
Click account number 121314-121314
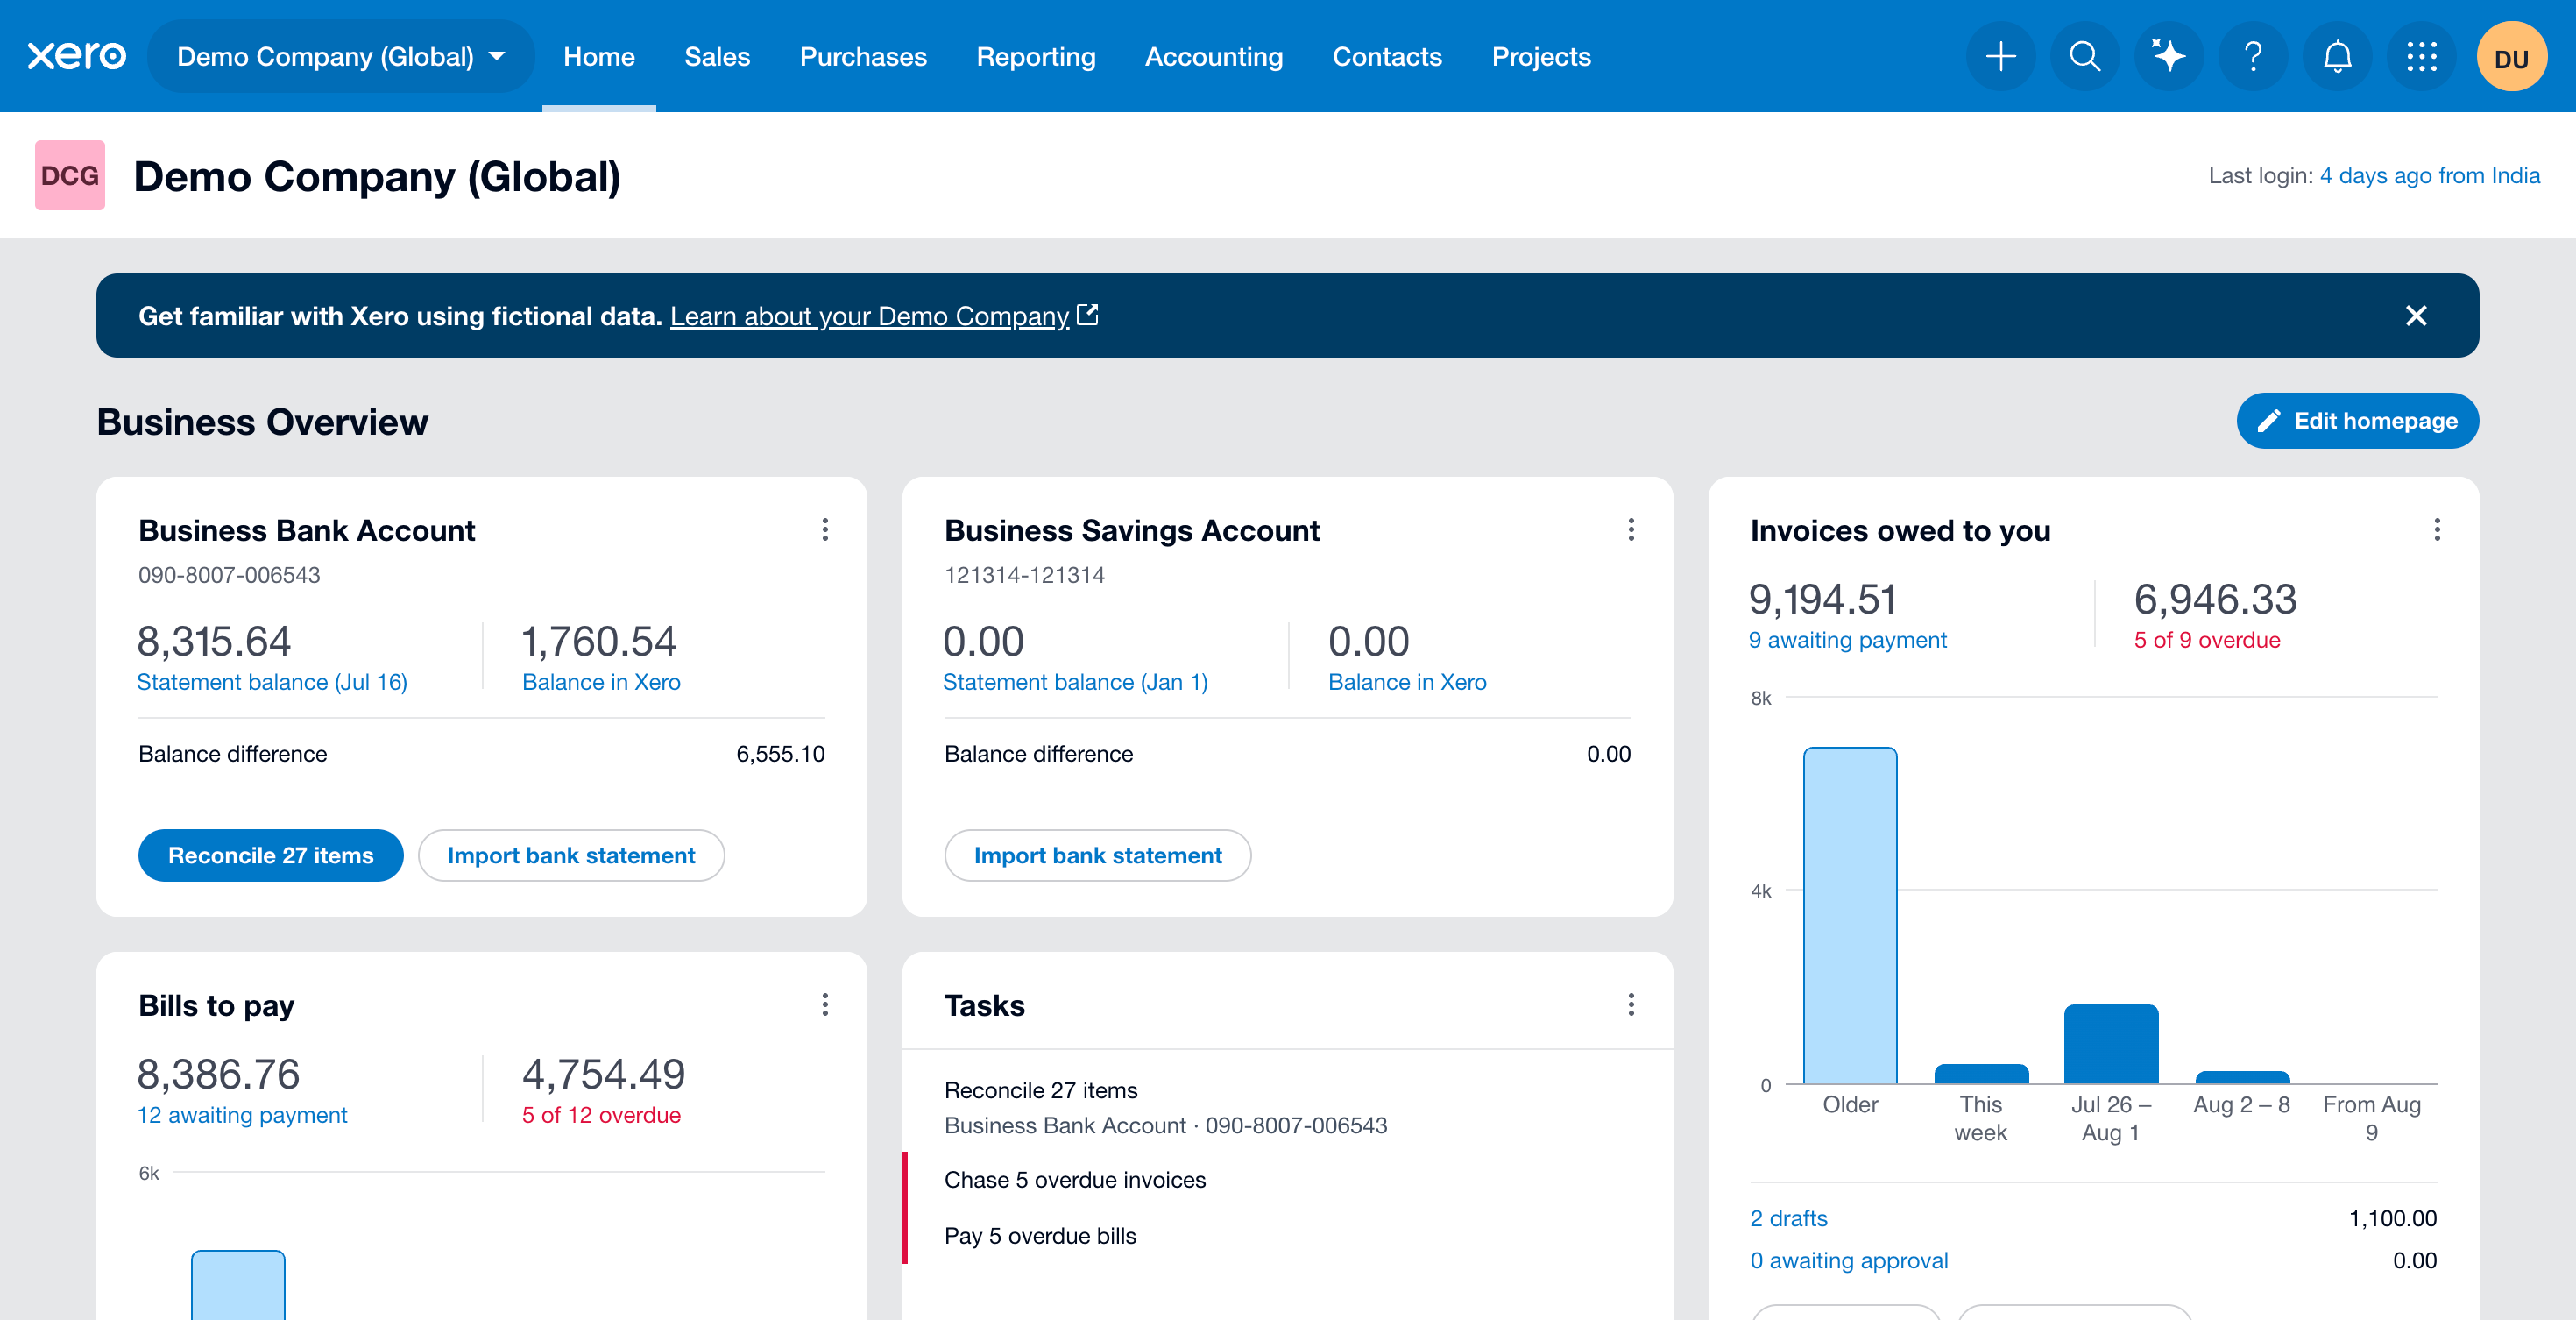pyautogui.click(x=1024, y=575)
